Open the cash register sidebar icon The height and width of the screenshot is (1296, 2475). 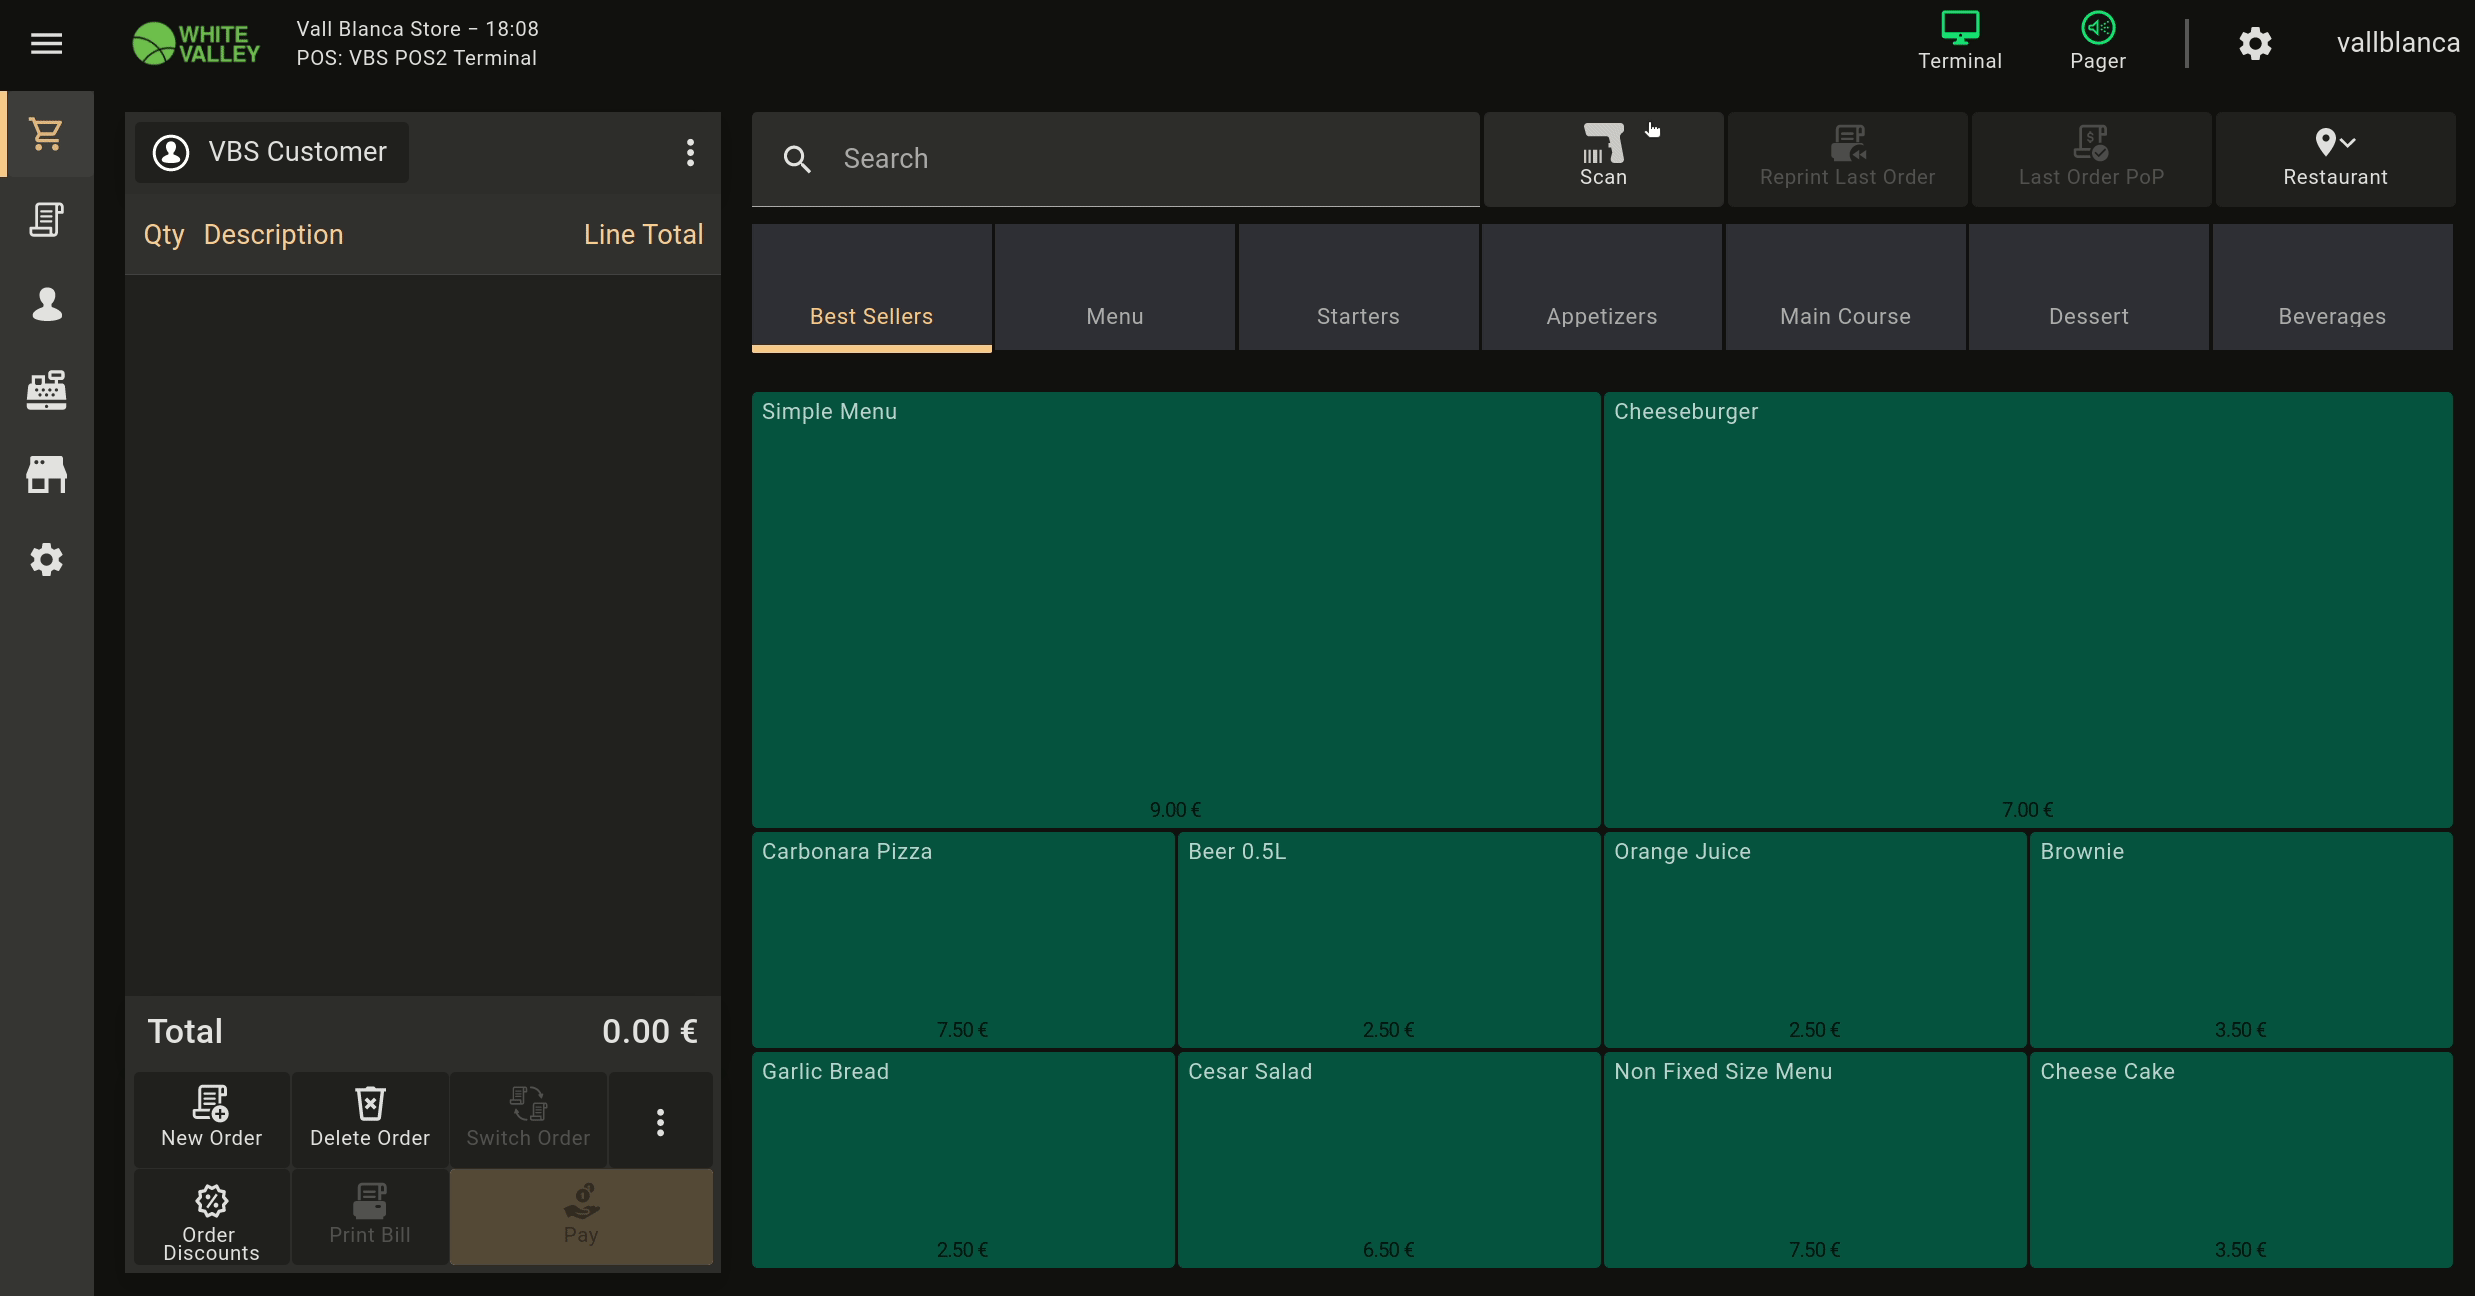point(46,390)
